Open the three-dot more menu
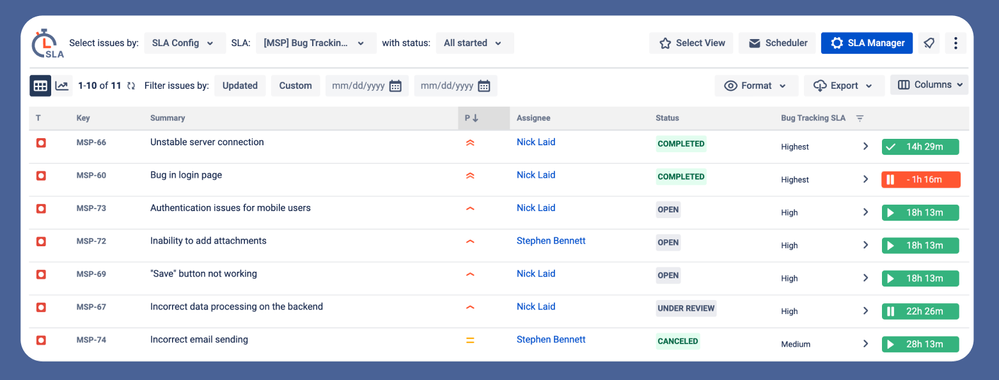This screenshot has width=999, height=380. [956, 43]
